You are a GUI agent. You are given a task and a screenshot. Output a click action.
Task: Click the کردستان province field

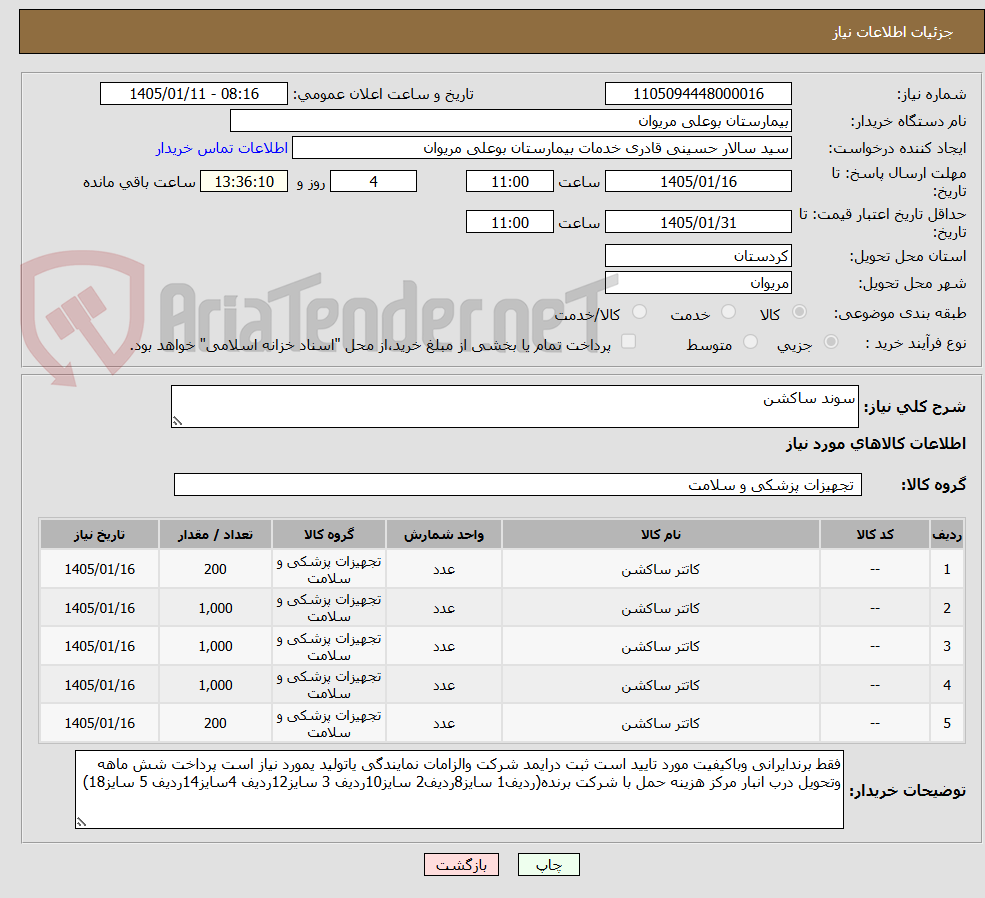(x=698, y=256)
